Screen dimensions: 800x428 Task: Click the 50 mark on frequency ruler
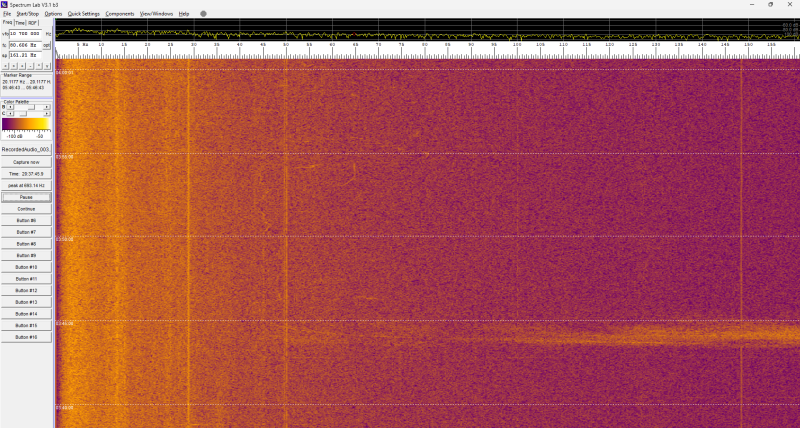click(x=286, y=45)
